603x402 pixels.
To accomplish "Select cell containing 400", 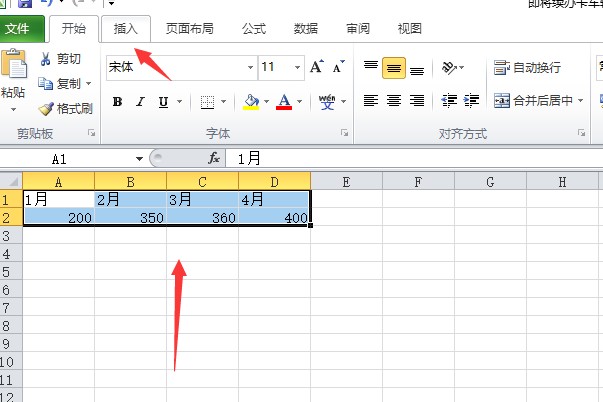I will [274, 217].
